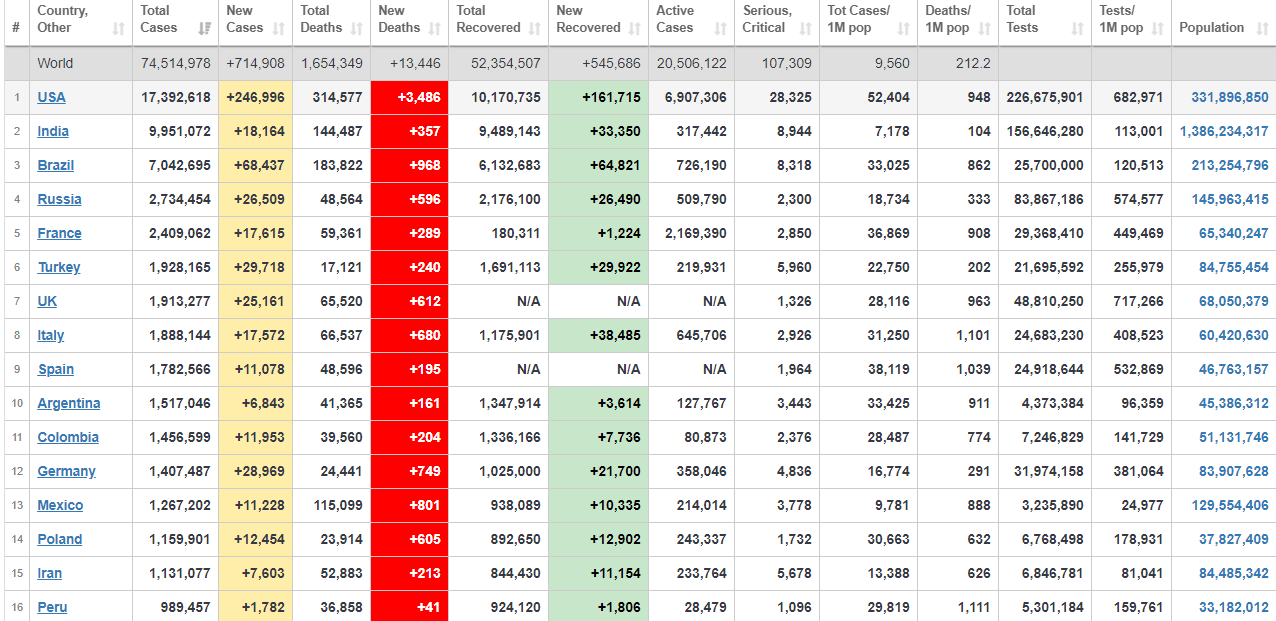
Task: Sort by Tot Cases/1M pop arrow icon
Action: [904, 28]
